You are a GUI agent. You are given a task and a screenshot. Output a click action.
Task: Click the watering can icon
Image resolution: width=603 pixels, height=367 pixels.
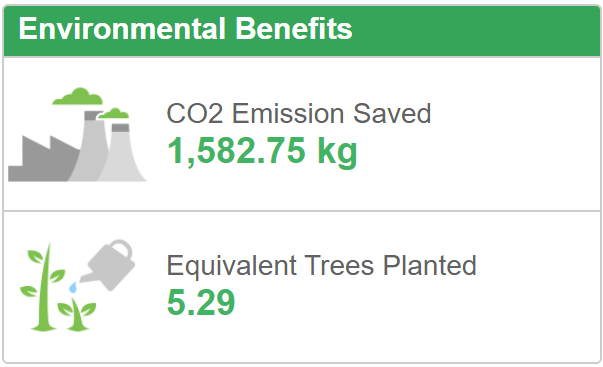pyautogui.click(x=108, y=265)
